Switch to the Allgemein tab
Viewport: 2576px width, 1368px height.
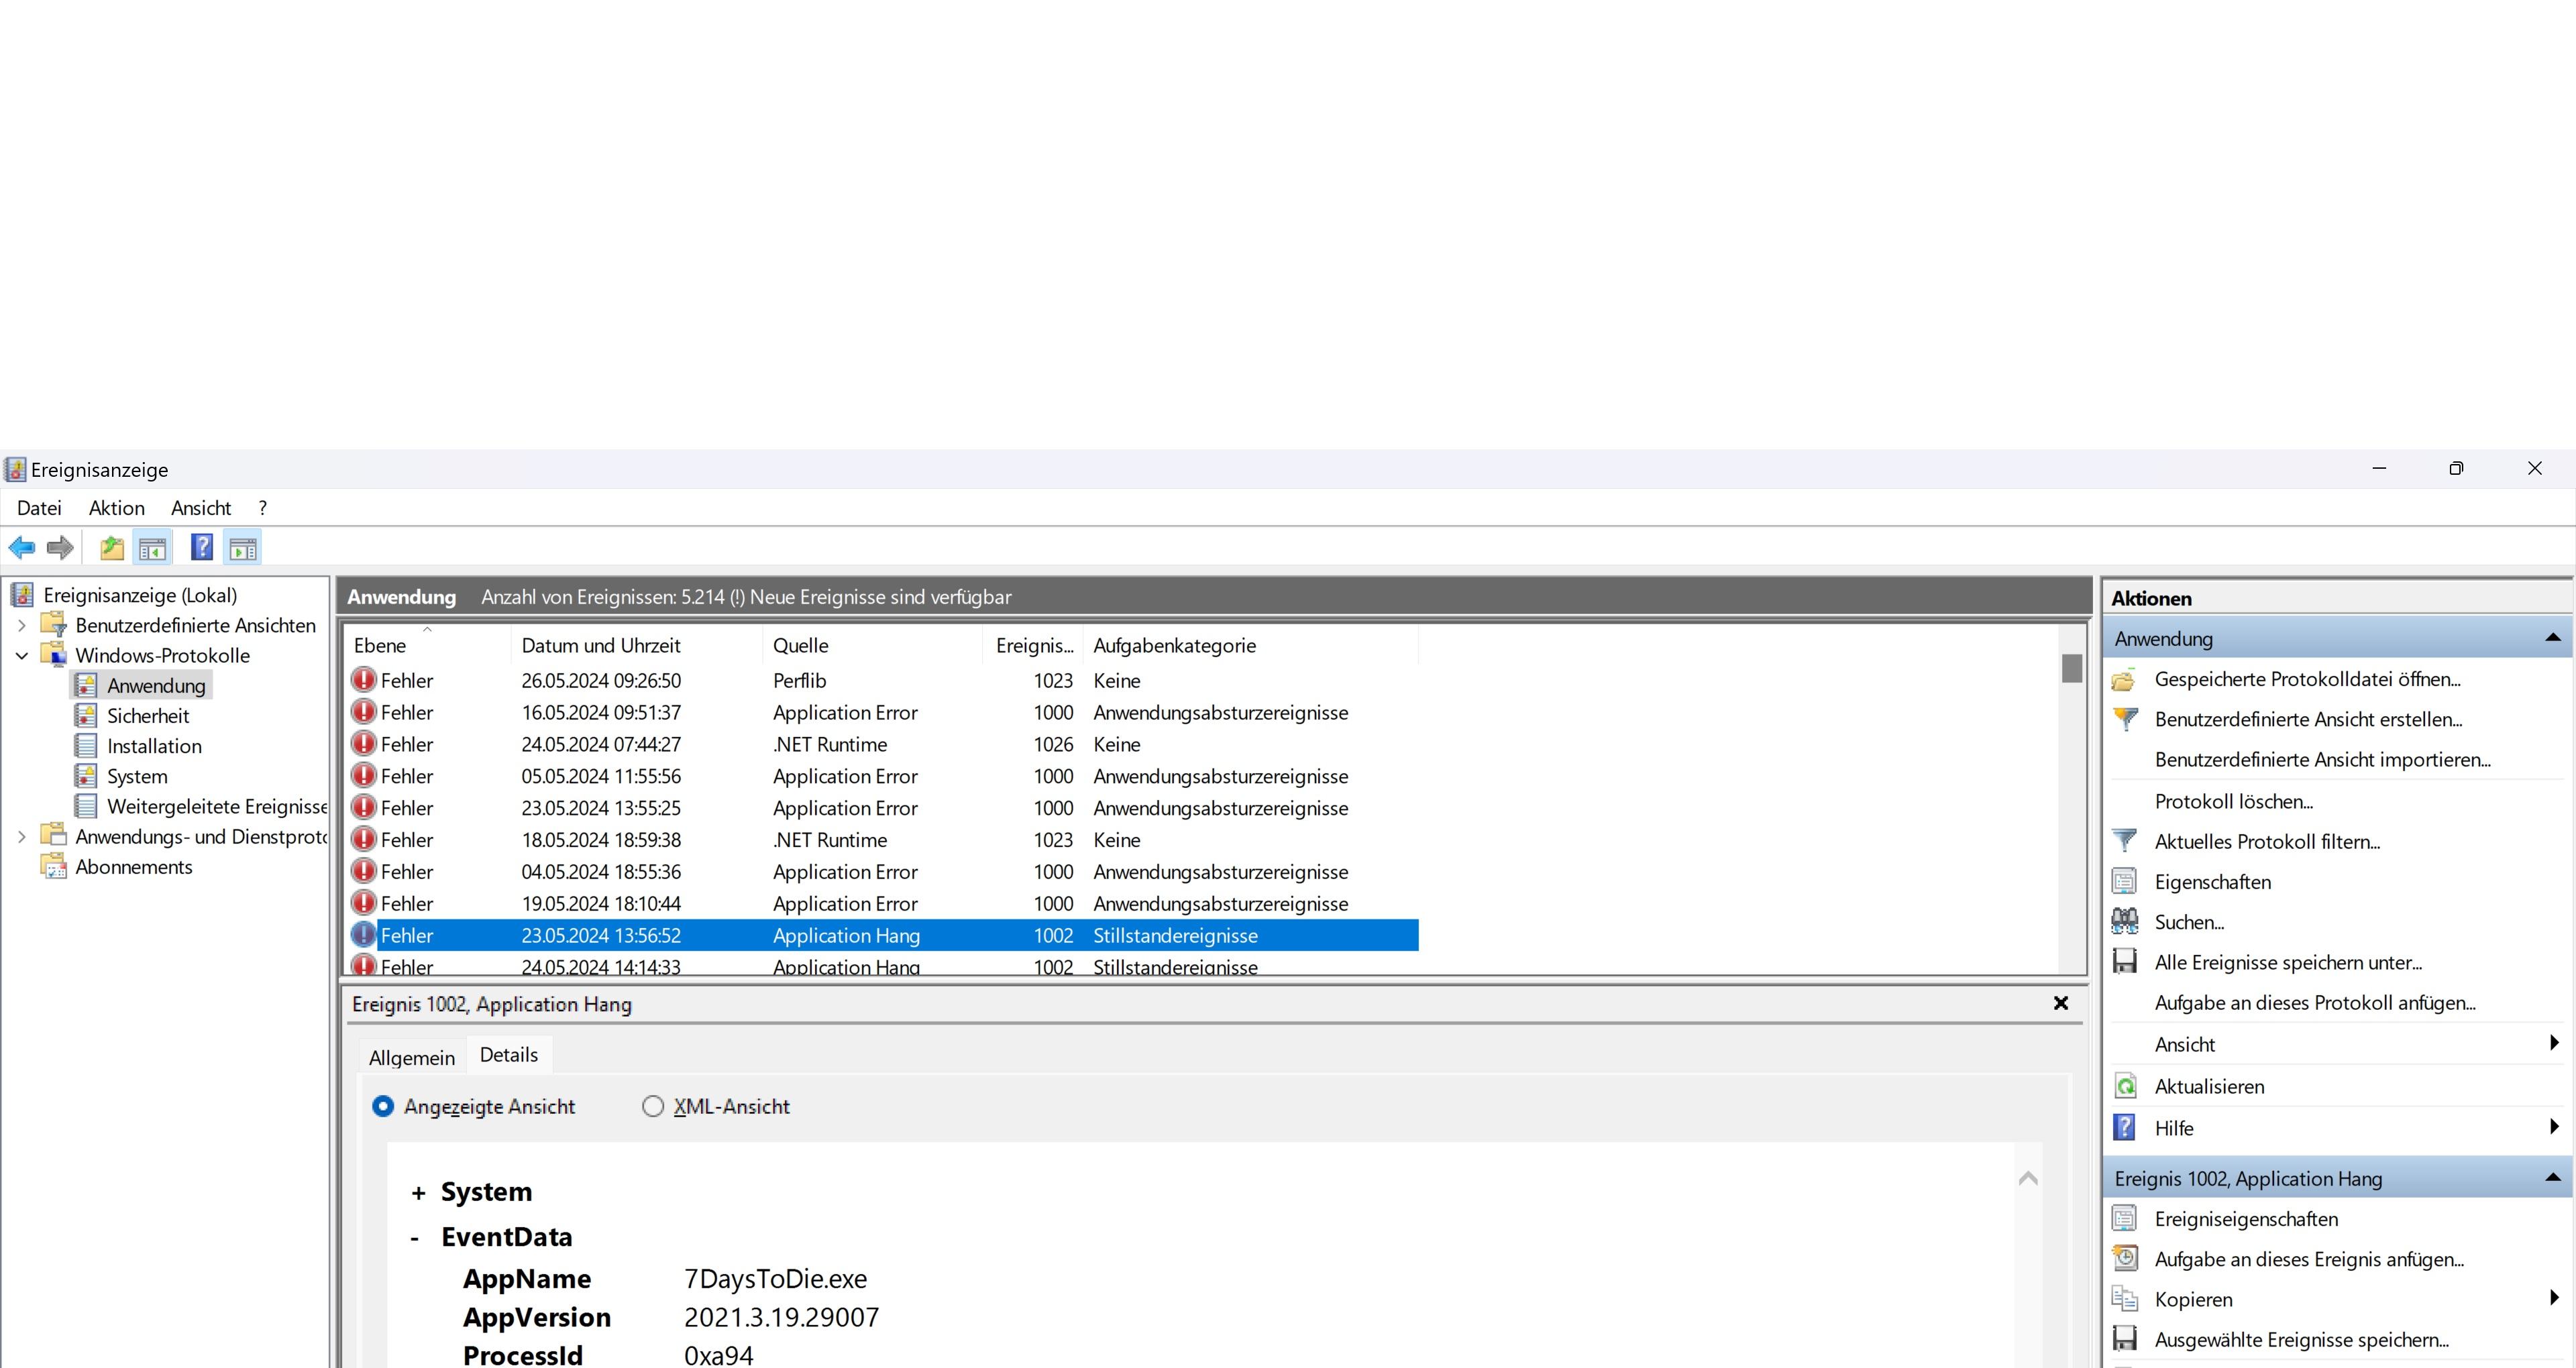tap(411, 1057)
